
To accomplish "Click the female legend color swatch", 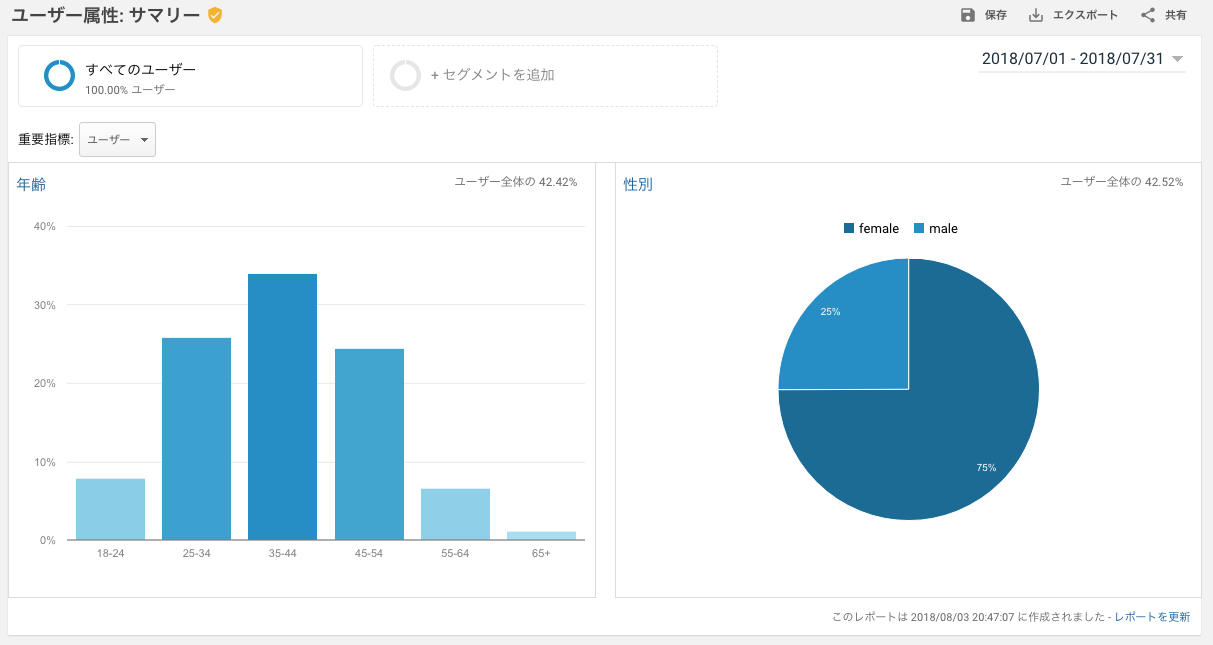I will click(849, 229).
